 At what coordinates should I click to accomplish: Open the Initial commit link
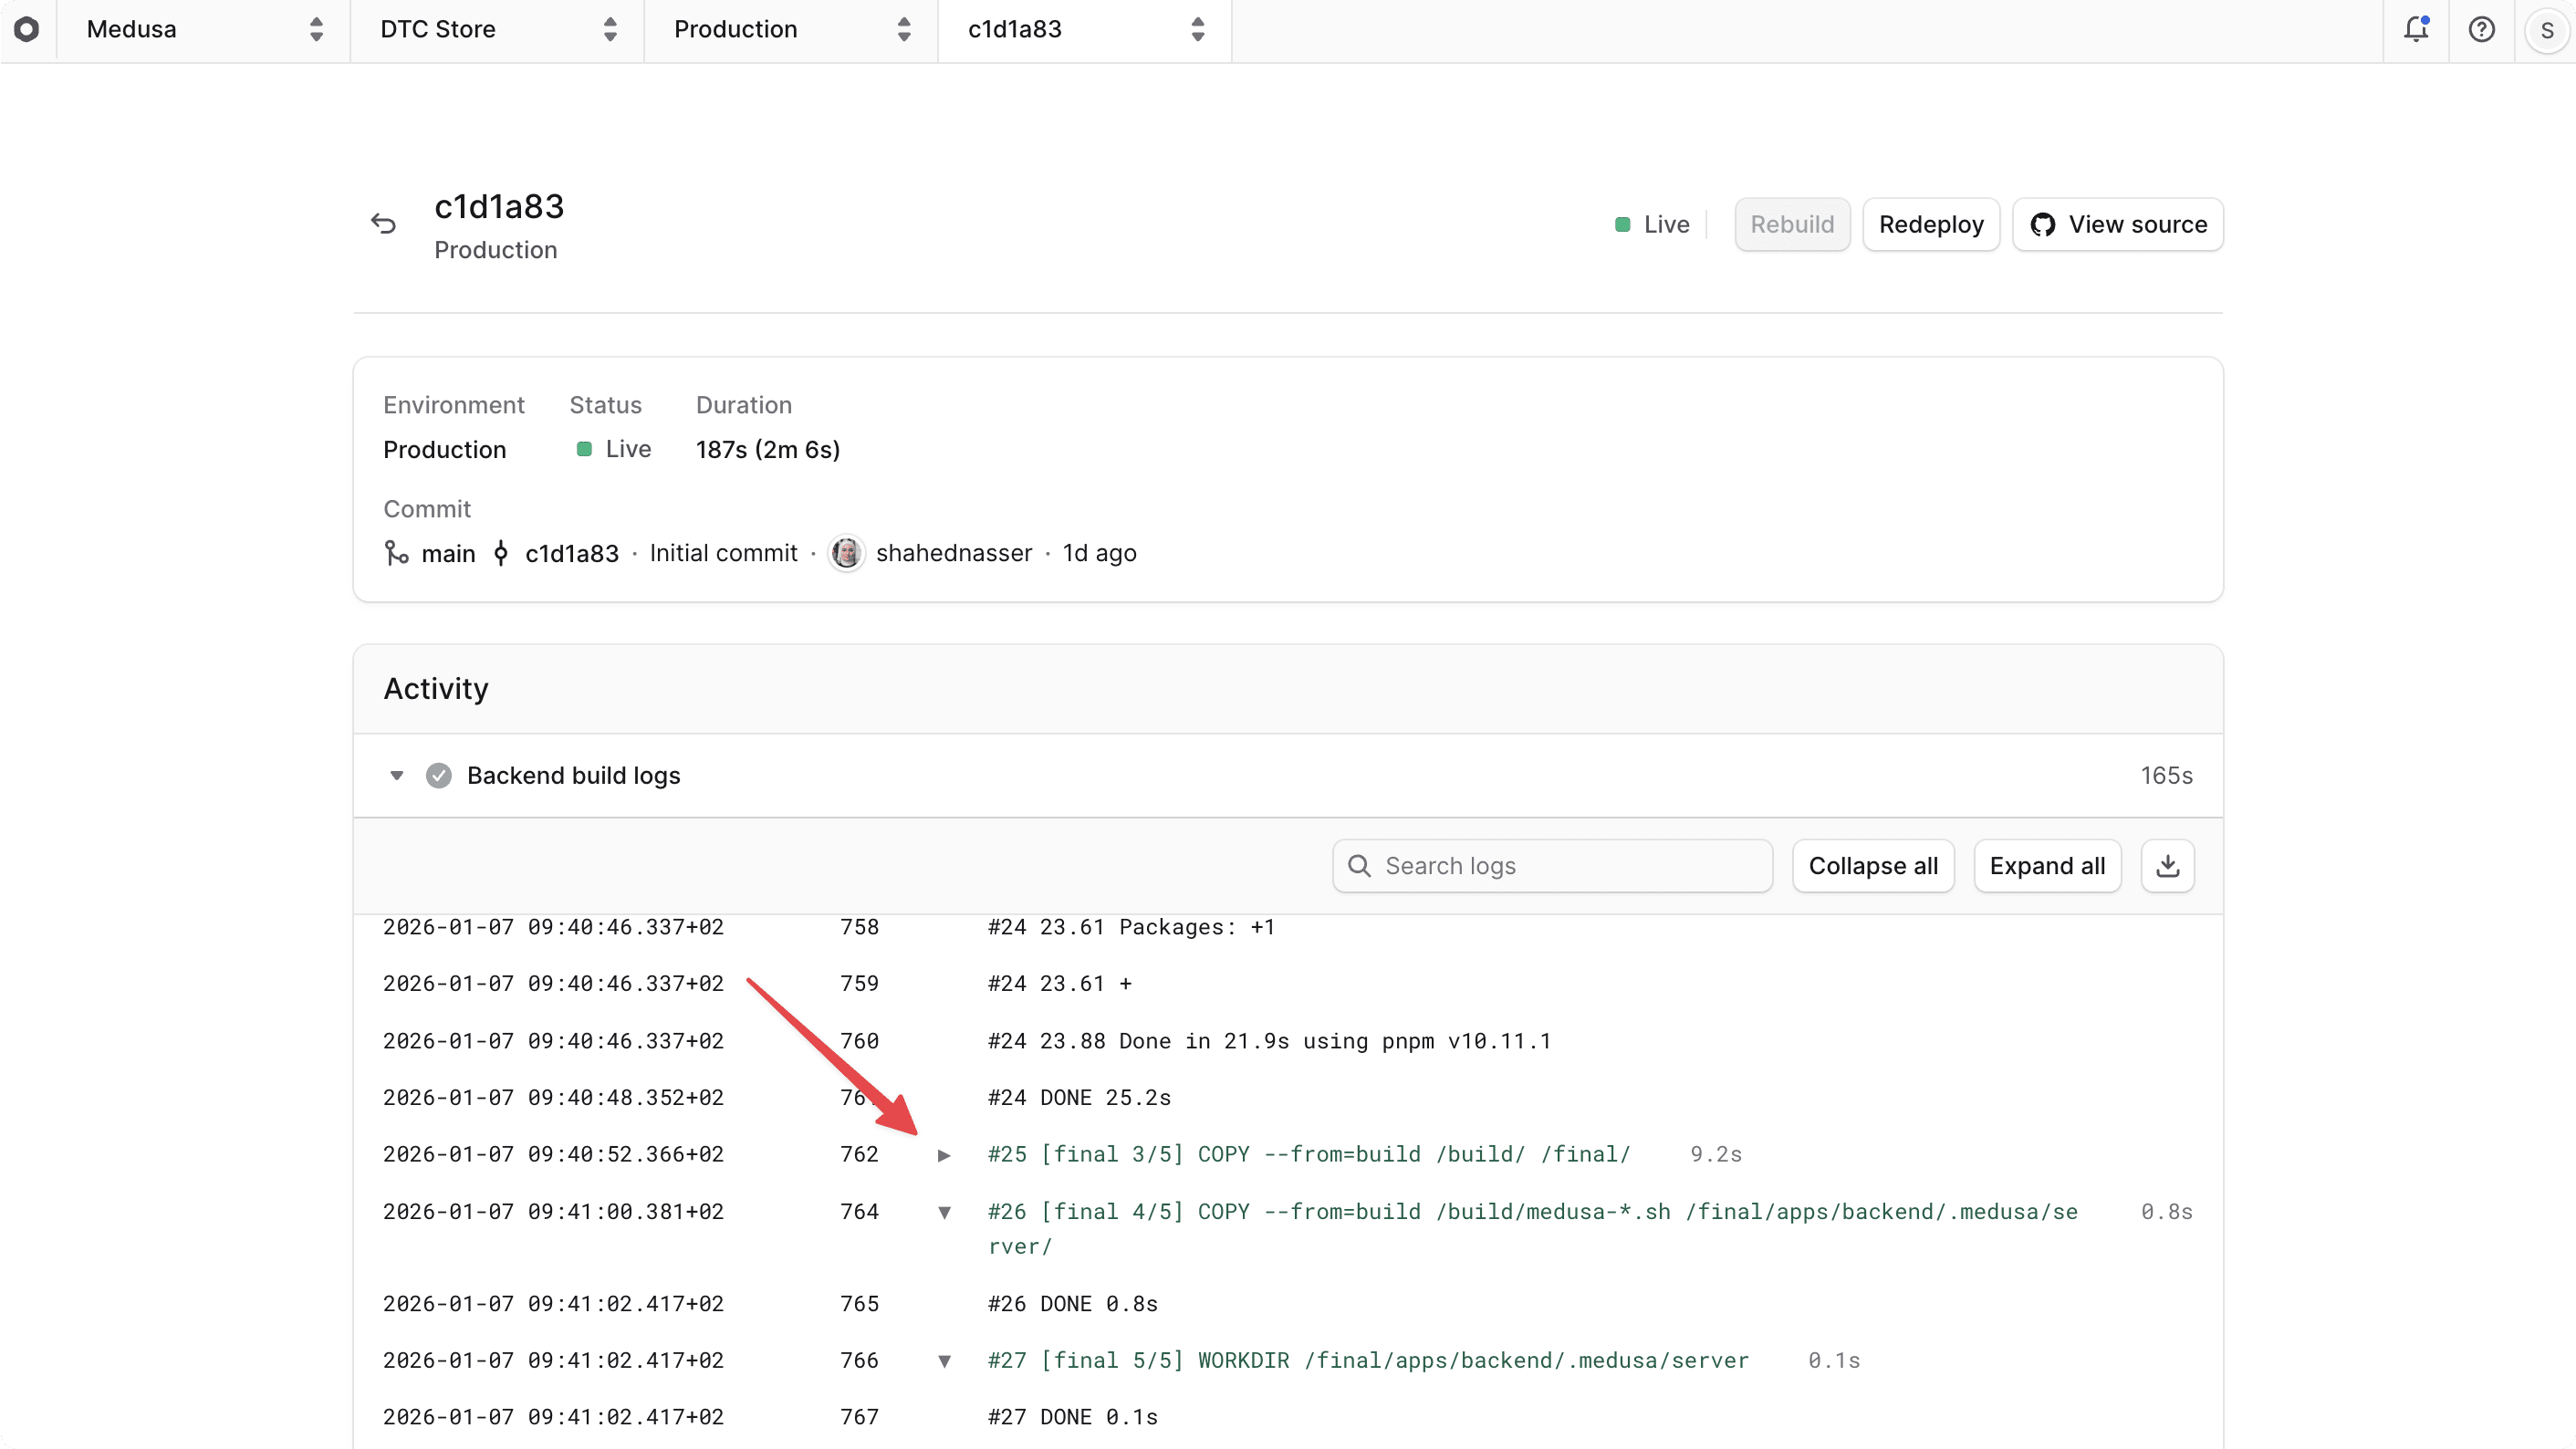point(723,552)
